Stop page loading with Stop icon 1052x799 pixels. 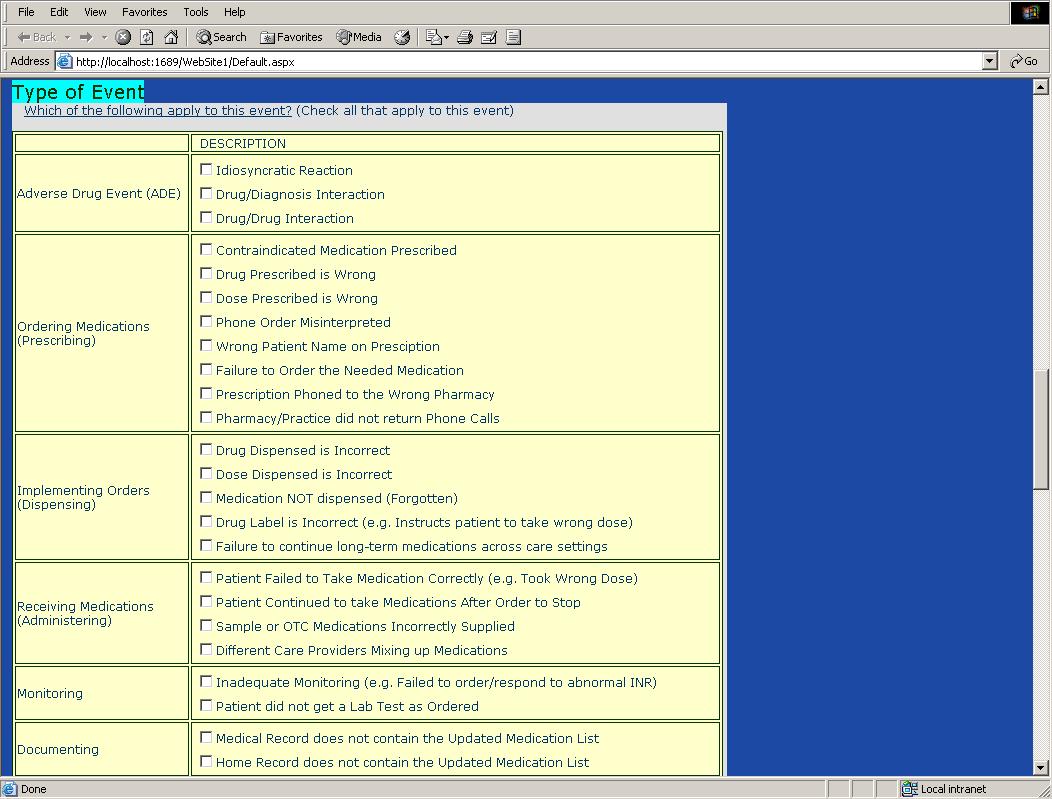[123, 38]
